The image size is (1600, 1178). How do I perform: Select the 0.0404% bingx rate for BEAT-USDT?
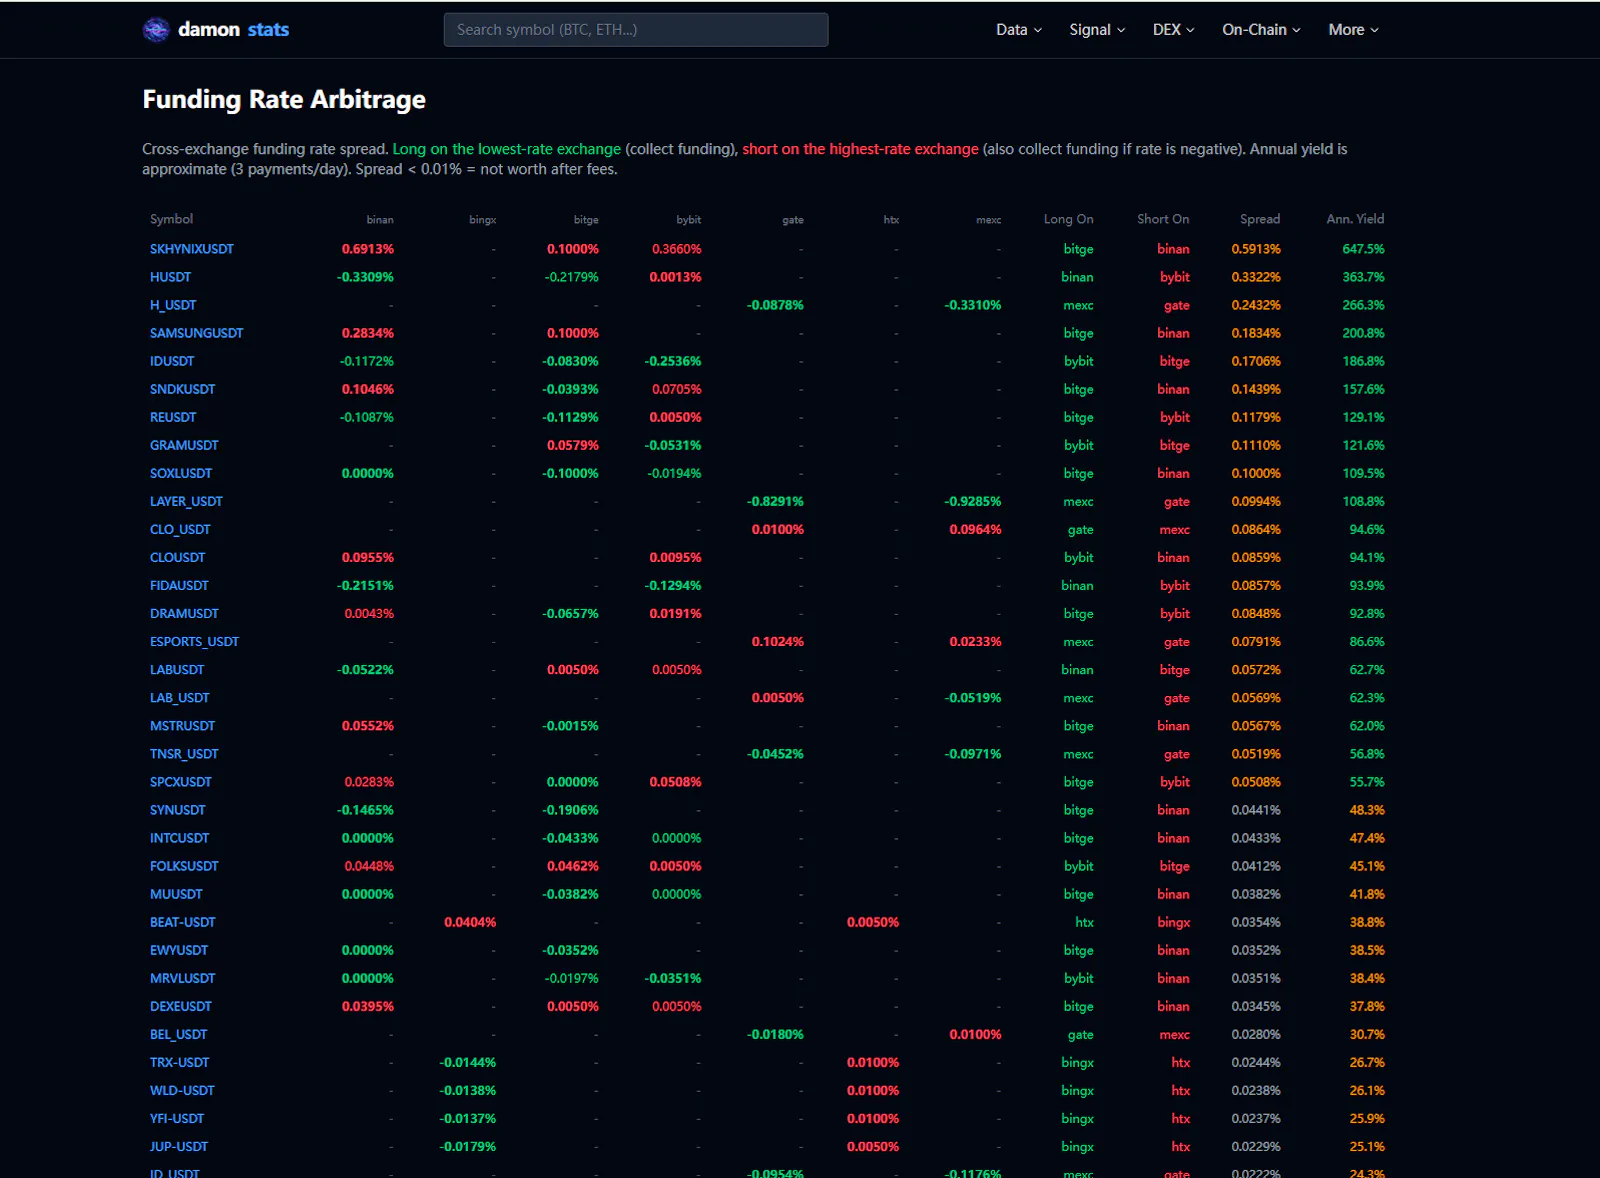pos(470,921)
